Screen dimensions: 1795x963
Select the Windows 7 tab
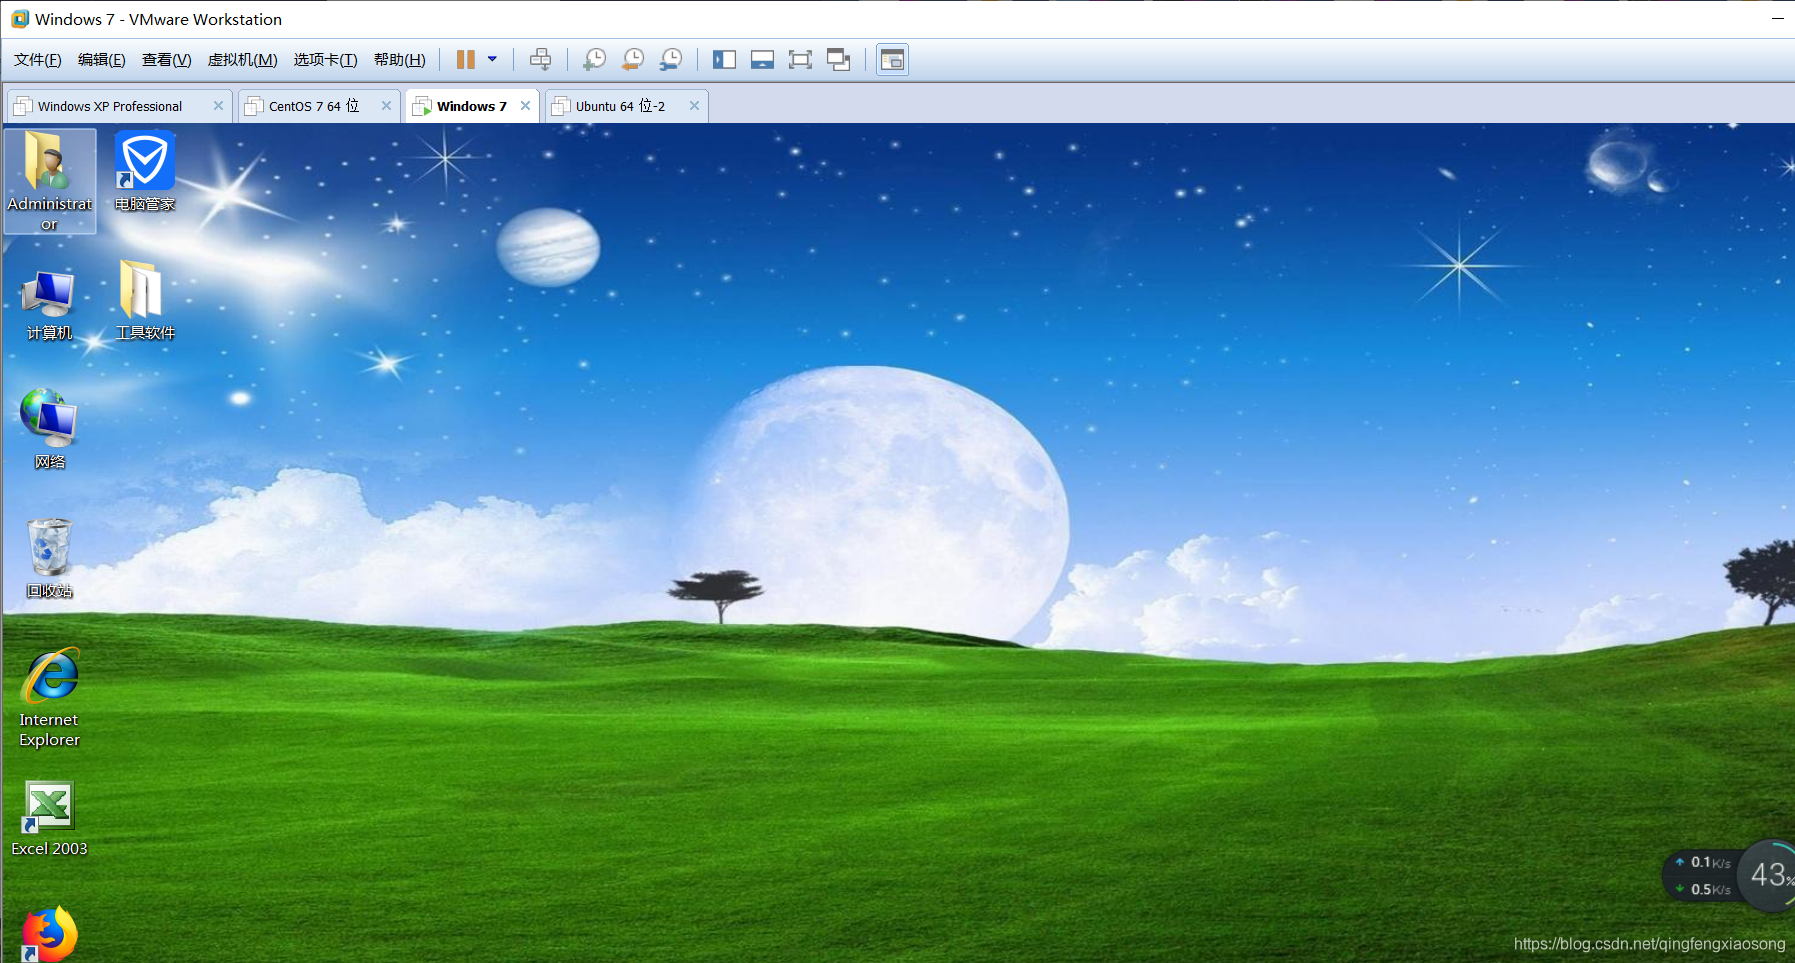point(472,106)
